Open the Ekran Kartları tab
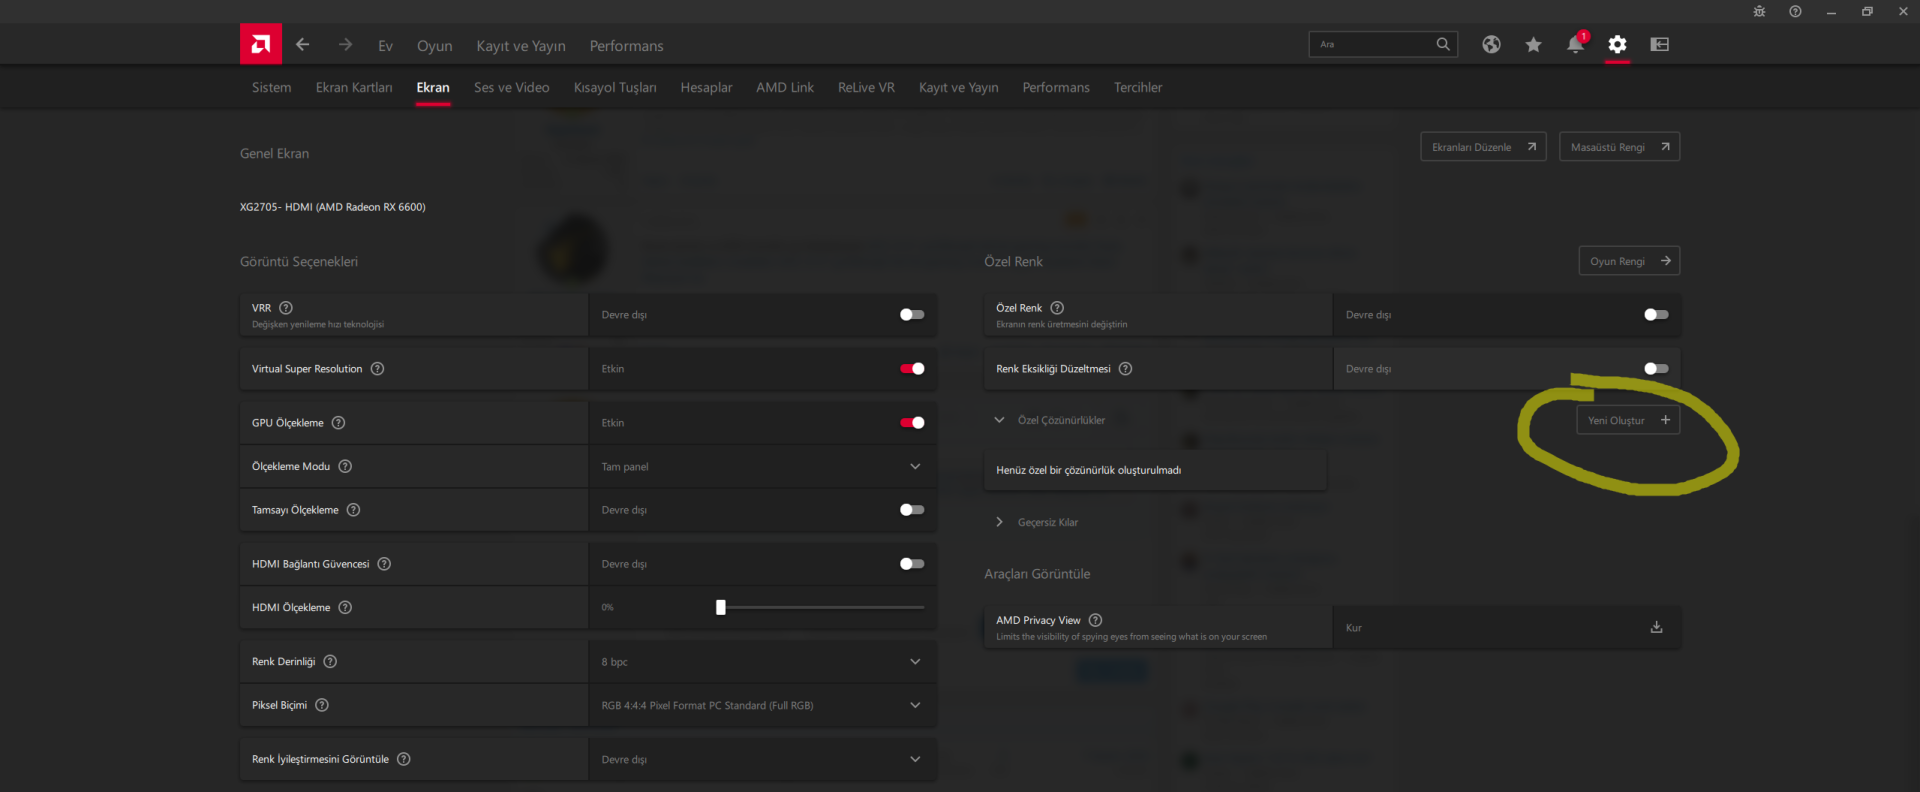Image resolution: width=1920 pixels, height=792 pixels. pyautogui.click(x=354, y=88)
